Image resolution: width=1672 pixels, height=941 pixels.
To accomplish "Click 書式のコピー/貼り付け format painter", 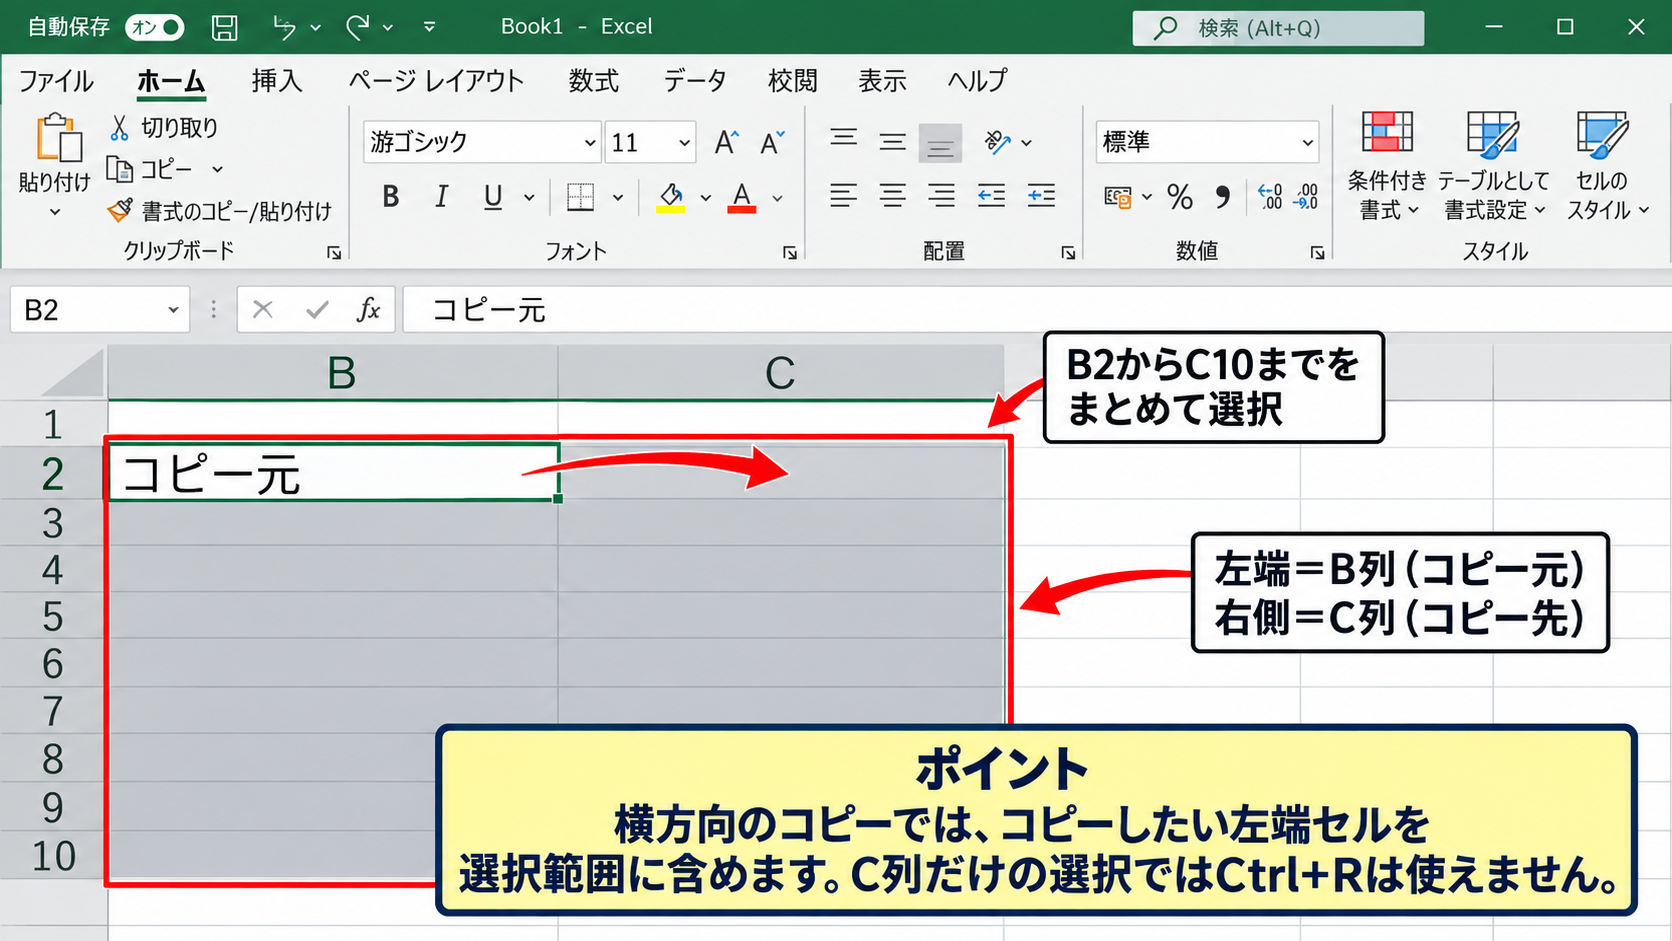I will point(219,211).
